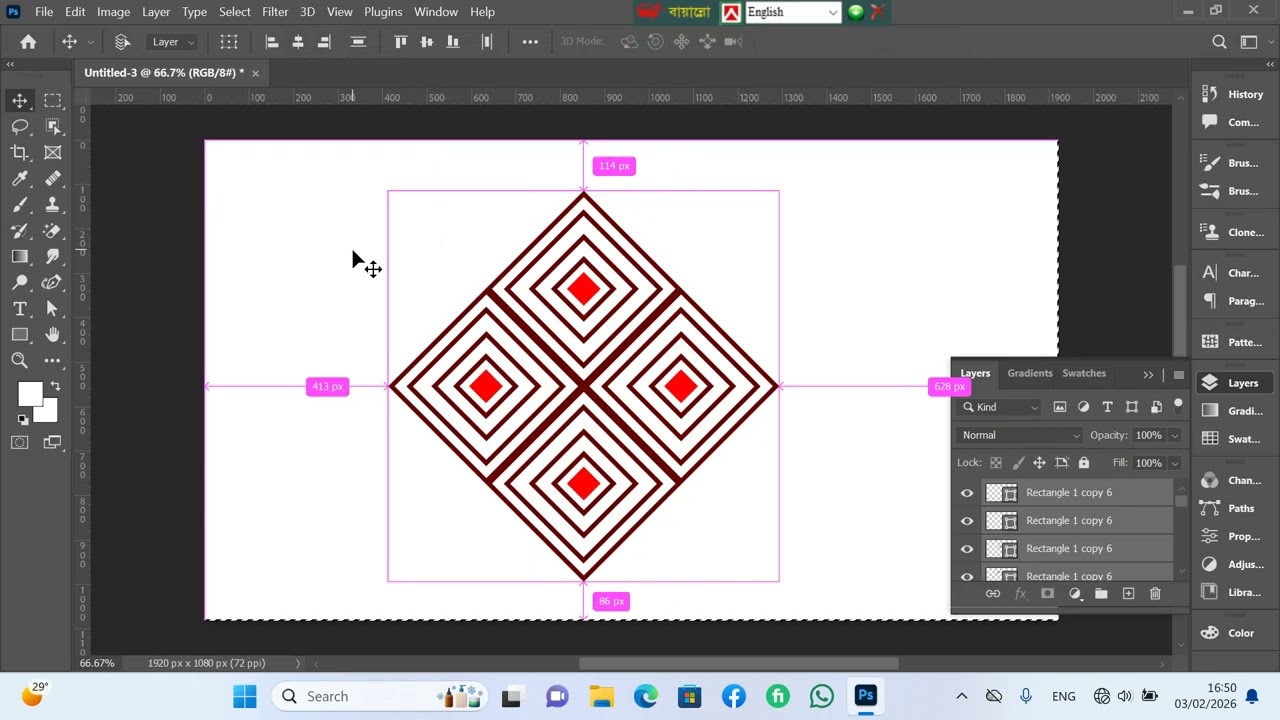The height and width of the screenshot is (720, 1280).
Task: Open the Photoshop search magnifier icon
Action: coord(1219,42)
